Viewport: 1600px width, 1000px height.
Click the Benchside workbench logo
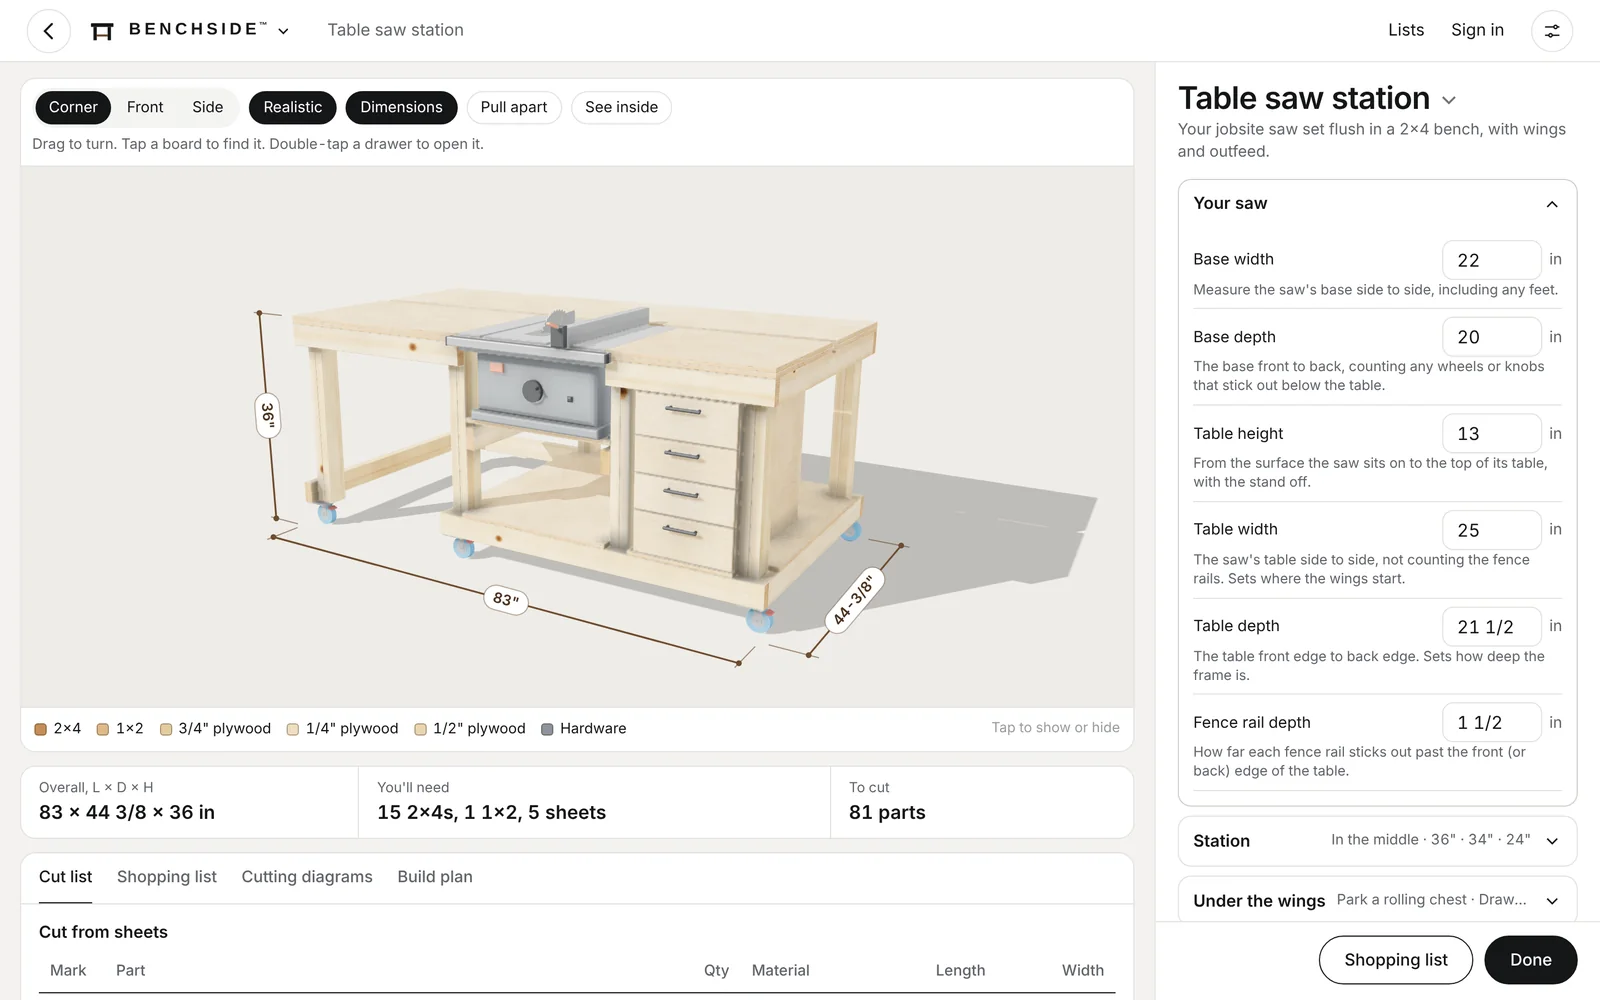(102, 31)
